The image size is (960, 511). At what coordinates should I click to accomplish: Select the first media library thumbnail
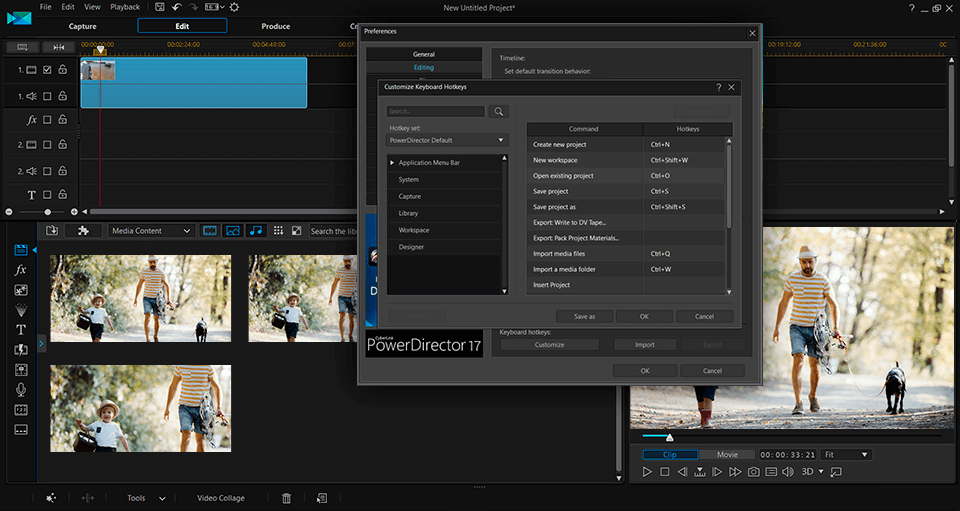click(x=141, y=299)
